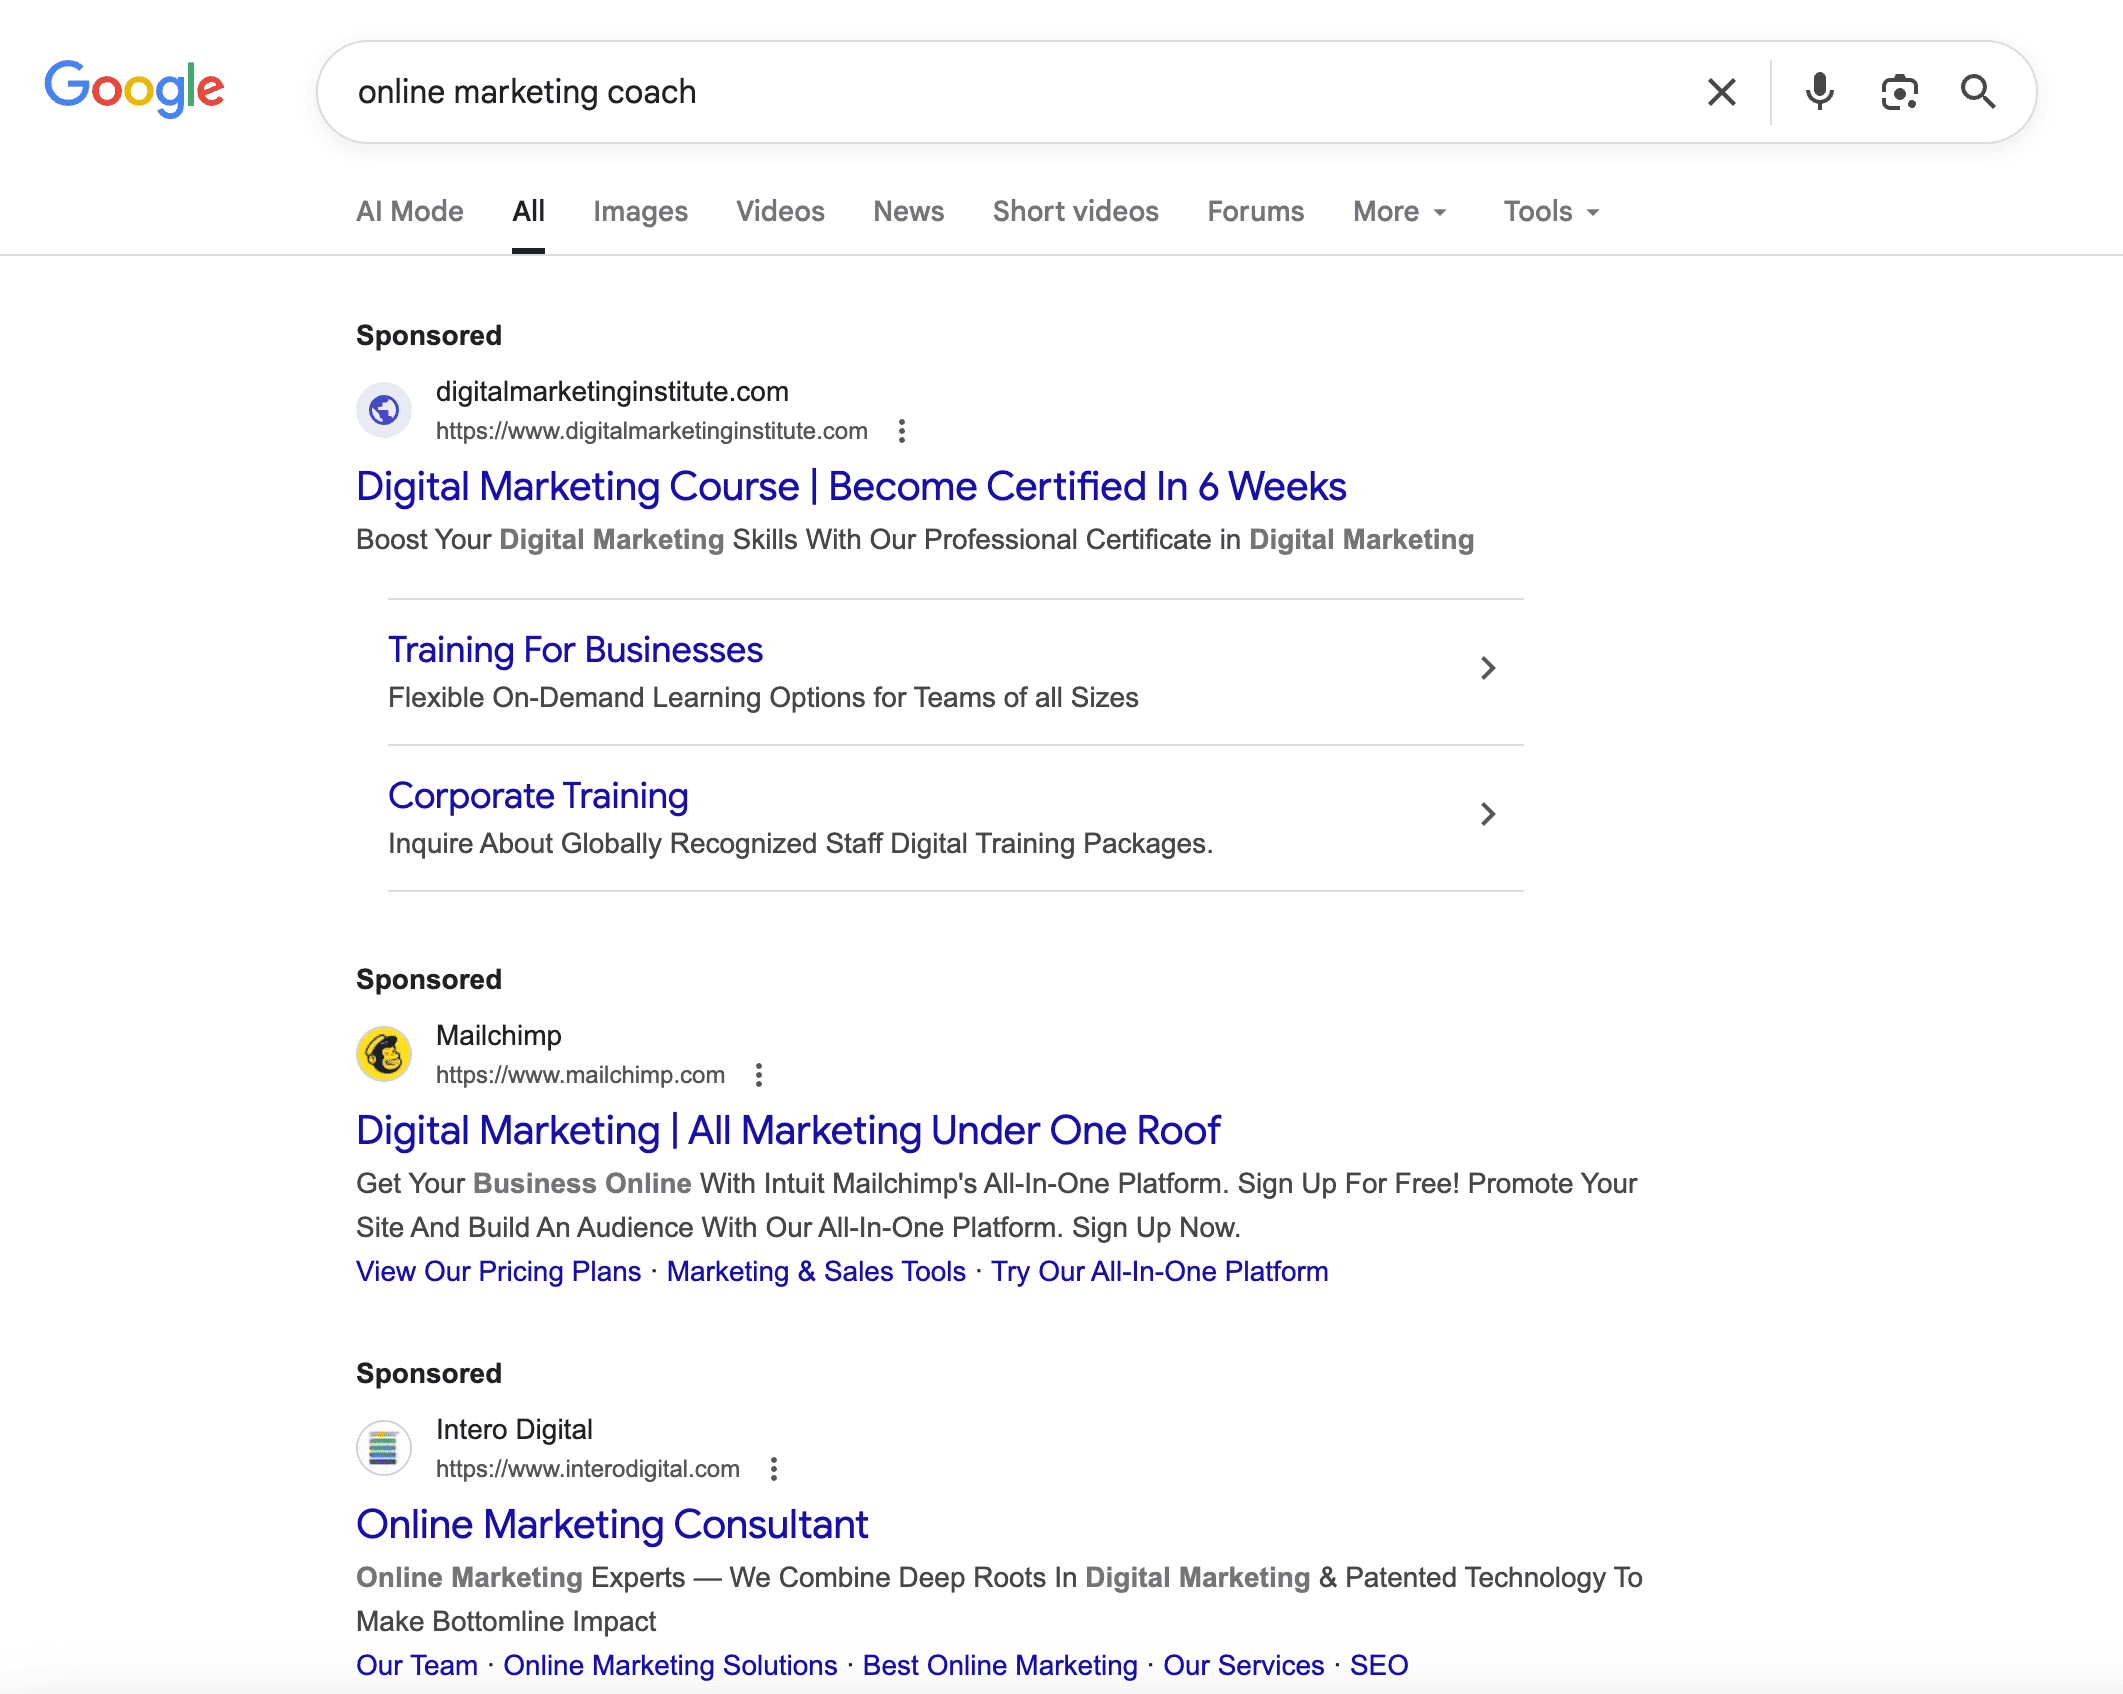Screen dimensions: 2123x1694
Task: Open three-dot menu beside Intero Digital URL
Action: [x=774, y=1469]
